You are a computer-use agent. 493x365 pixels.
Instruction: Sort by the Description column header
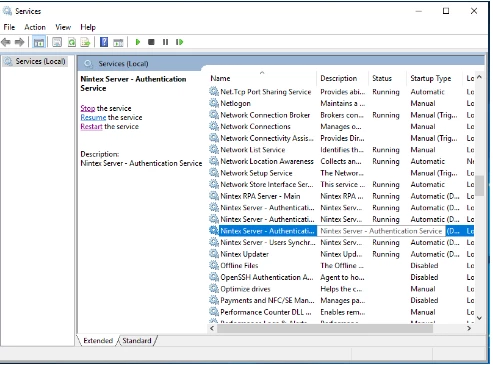tap(343, 78)
